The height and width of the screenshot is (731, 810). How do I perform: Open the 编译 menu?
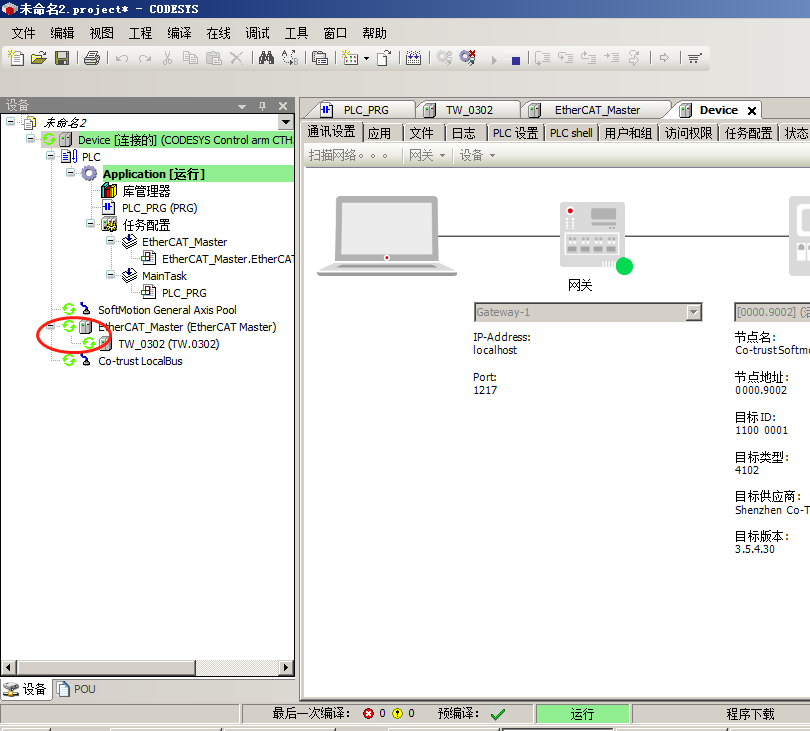point(179,33)
